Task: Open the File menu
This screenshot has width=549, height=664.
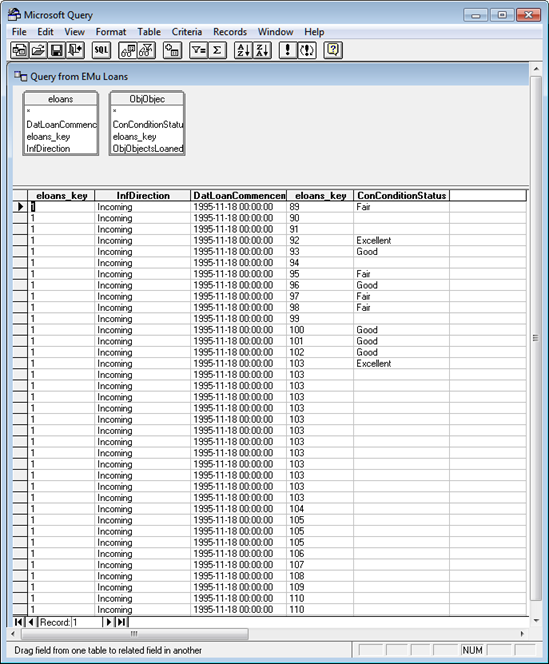Action: click(19, 32)
